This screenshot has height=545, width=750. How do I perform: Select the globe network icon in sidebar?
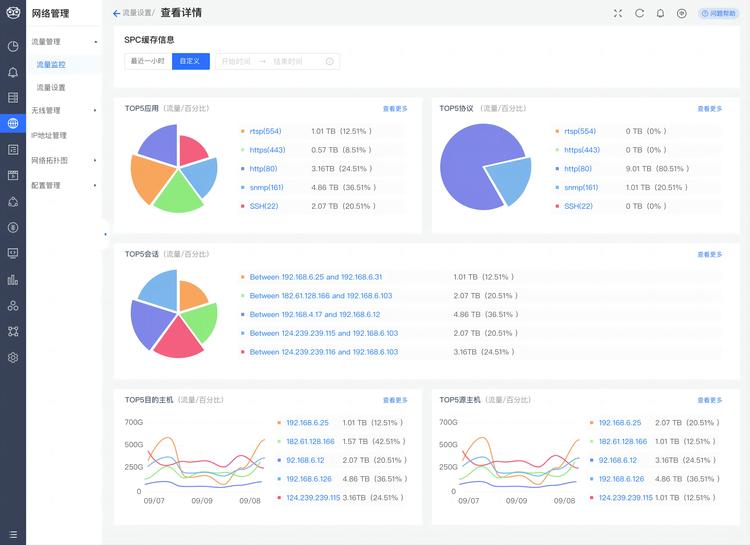click(x=13, y=123)
